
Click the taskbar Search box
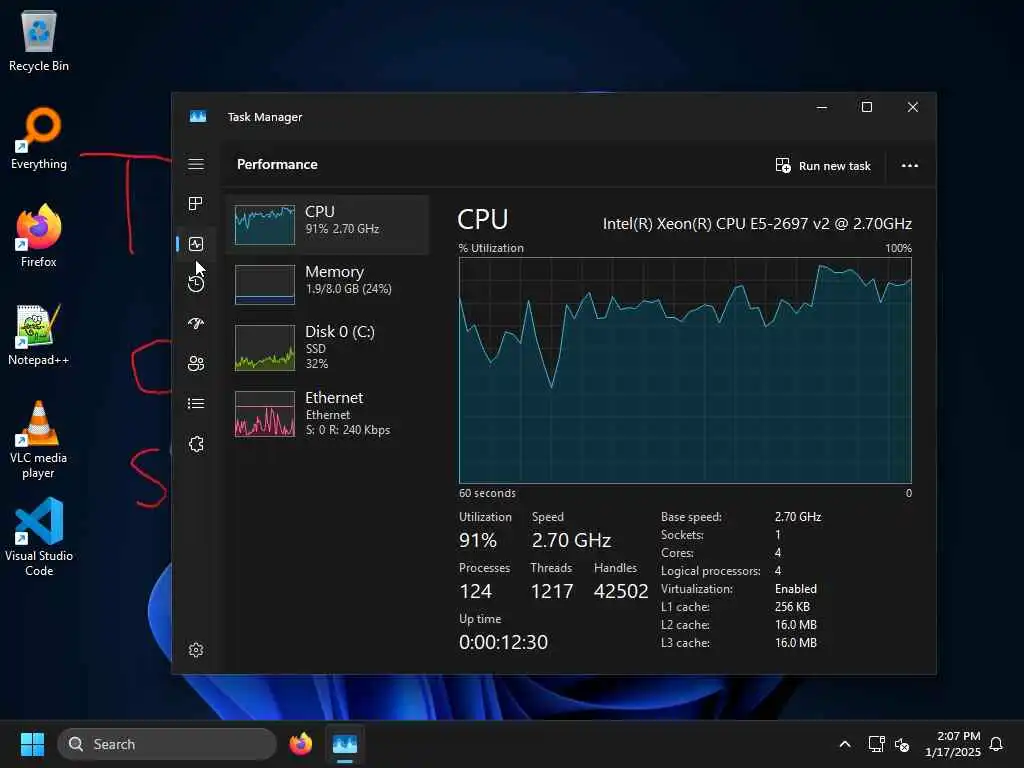tap(167, 744)
